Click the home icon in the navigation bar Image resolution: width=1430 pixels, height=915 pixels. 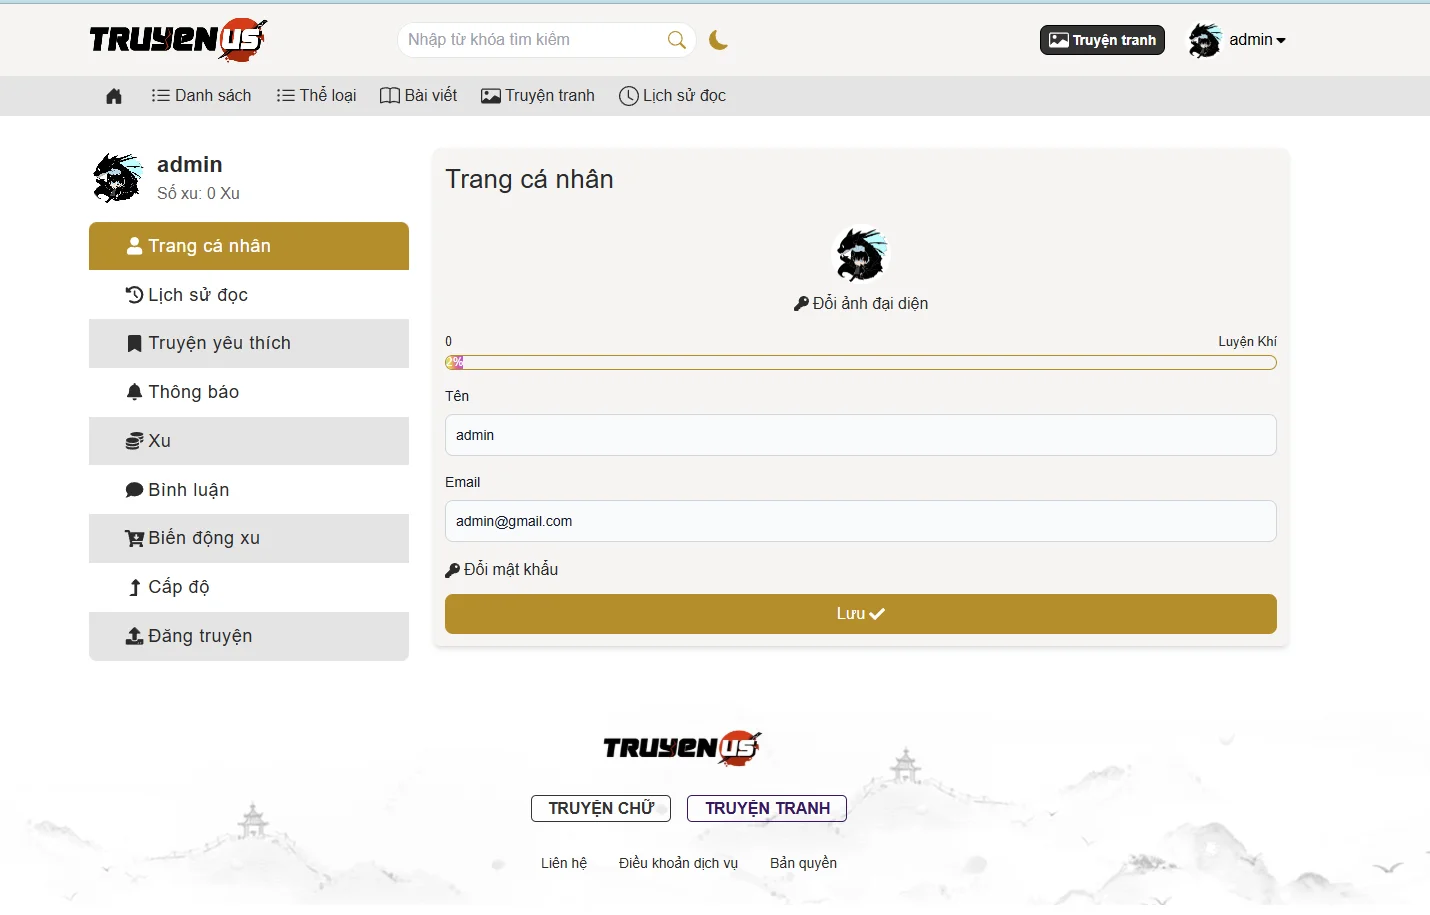(x=113, y=95)
